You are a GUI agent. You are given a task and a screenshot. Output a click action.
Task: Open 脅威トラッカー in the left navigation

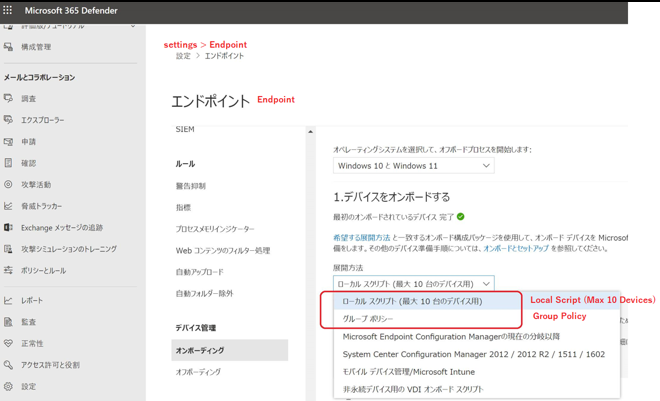(x=42, y=206)
